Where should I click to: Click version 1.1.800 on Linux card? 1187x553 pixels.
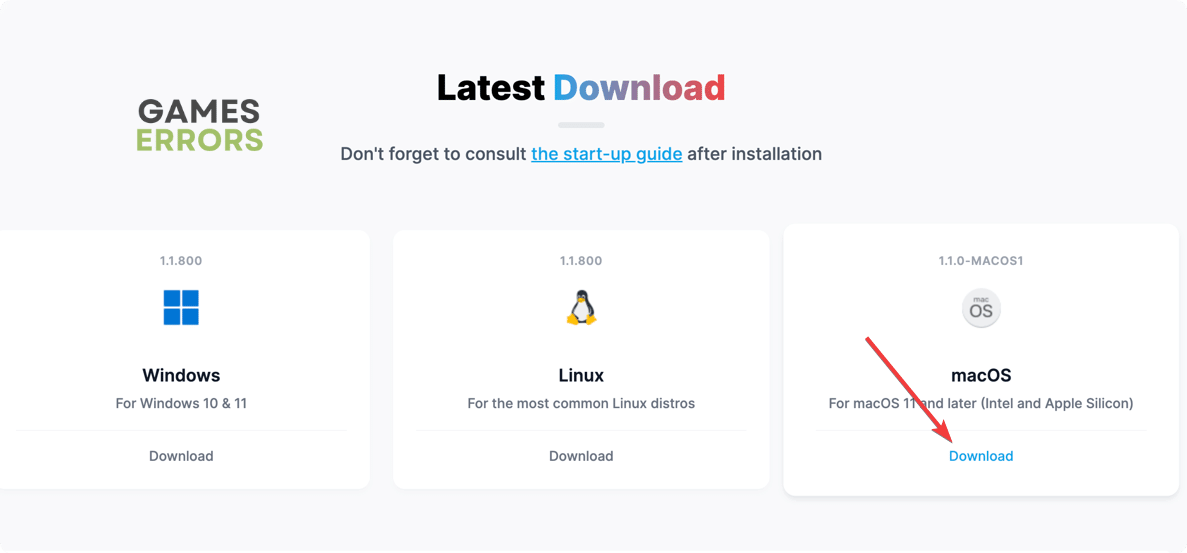click(x=581, y=261)
